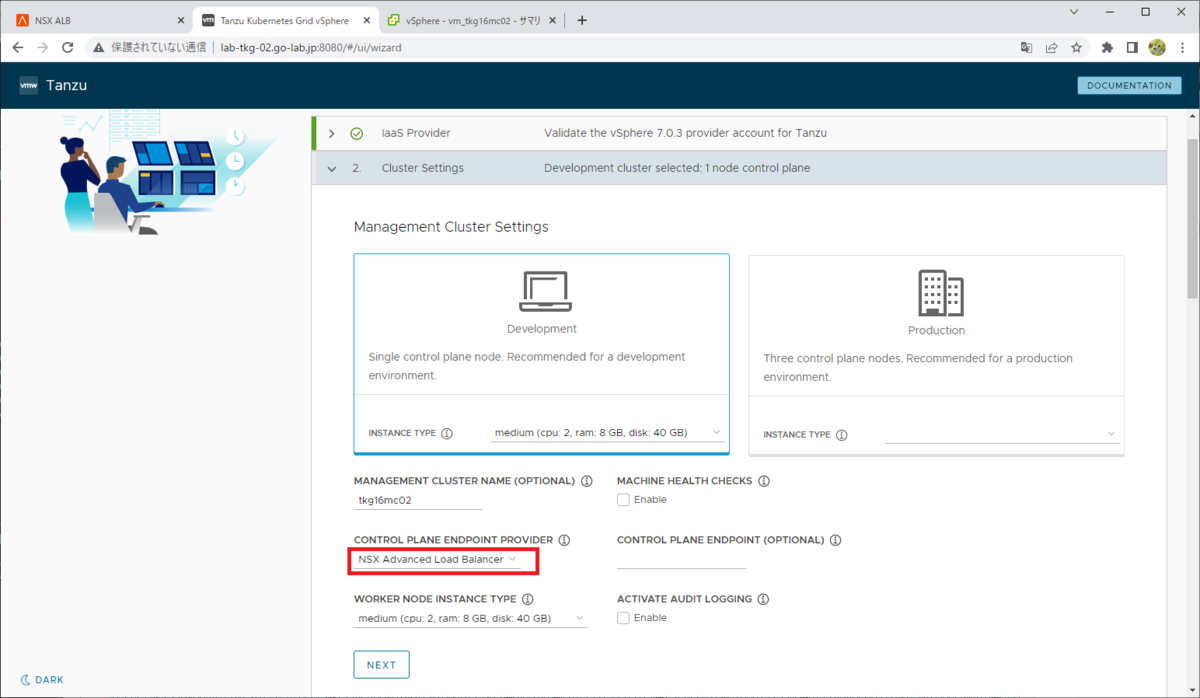Switch to vSphere vm_tkg16mc02 browser tab
This screenshot has height=698, width=1200.
coord(472,20)
